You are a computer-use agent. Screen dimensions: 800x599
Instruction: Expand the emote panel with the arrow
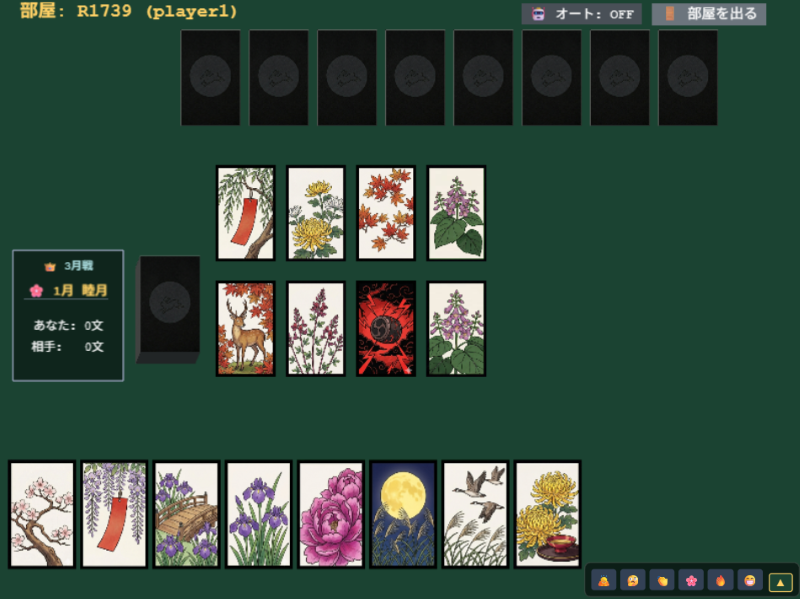tap(780, 582)
